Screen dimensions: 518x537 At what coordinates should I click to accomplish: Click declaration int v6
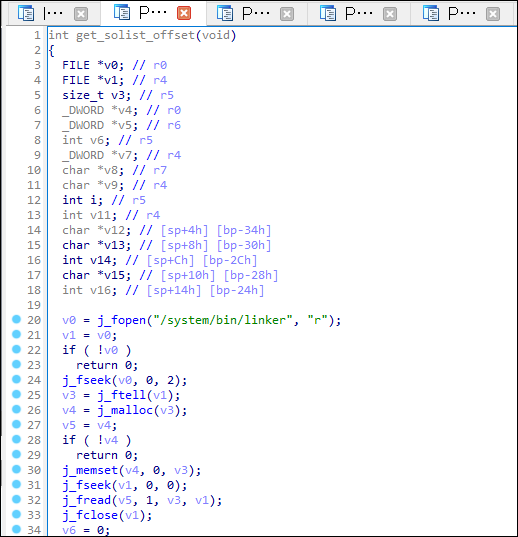click(86, 140)
